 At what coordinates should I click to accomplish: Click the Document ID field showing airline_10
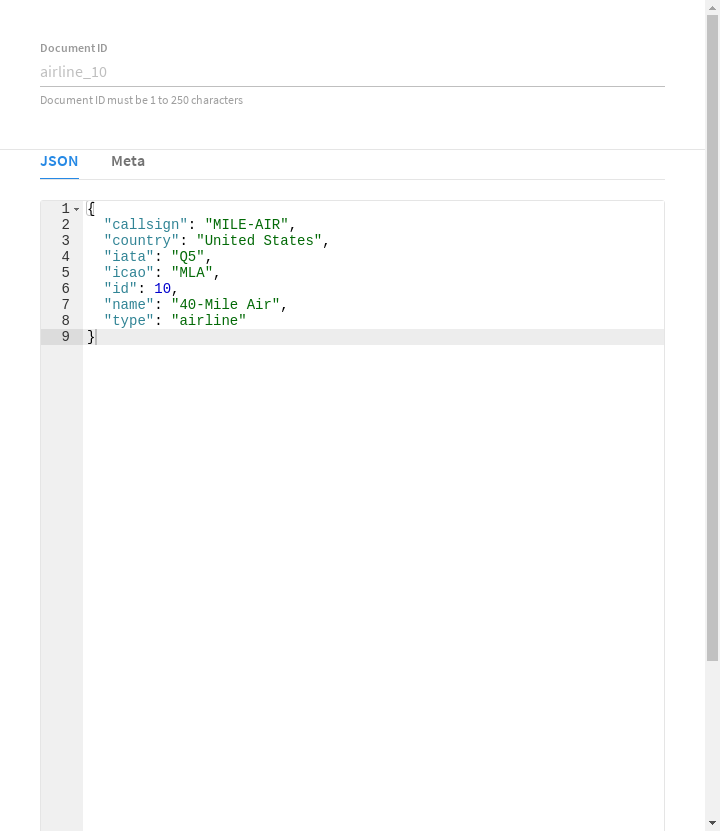click(352, 72)
